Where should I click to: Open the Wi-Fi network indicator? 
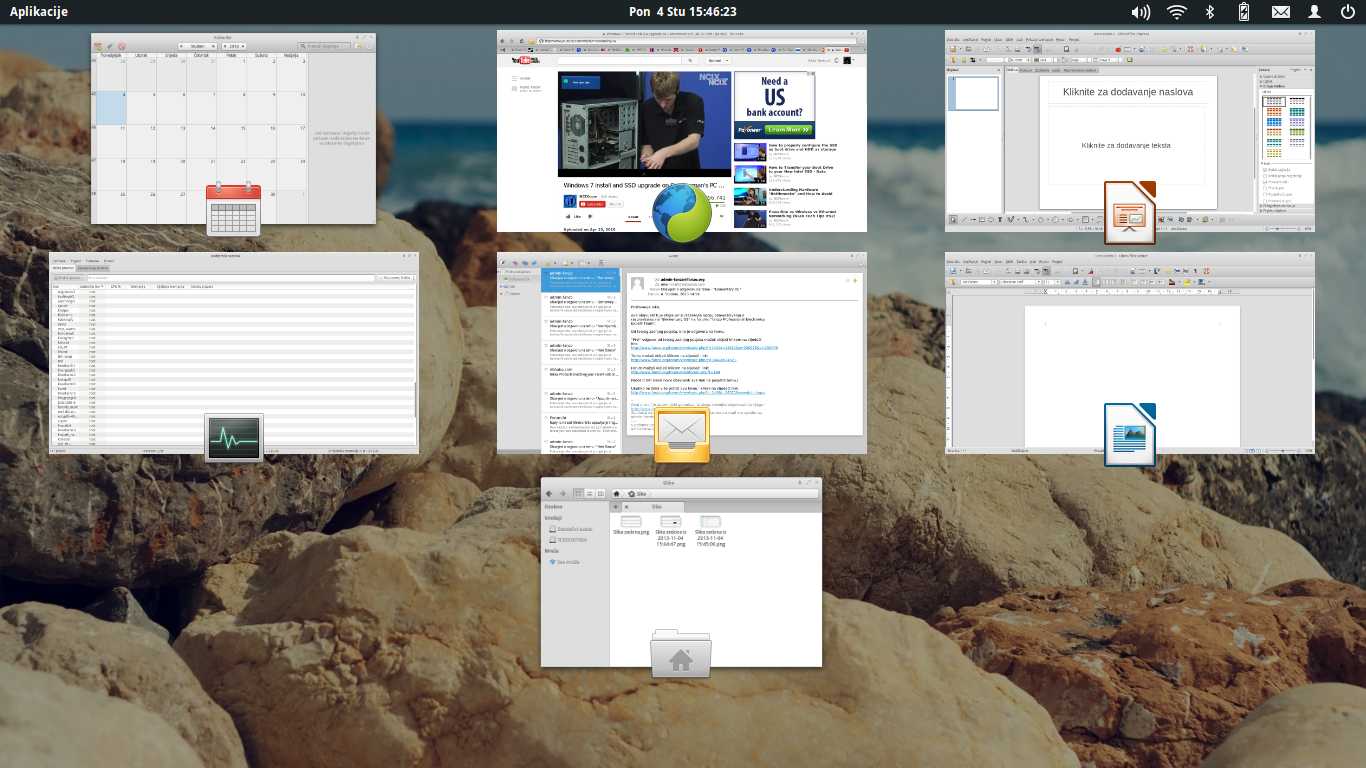(x=1177, y=12)
